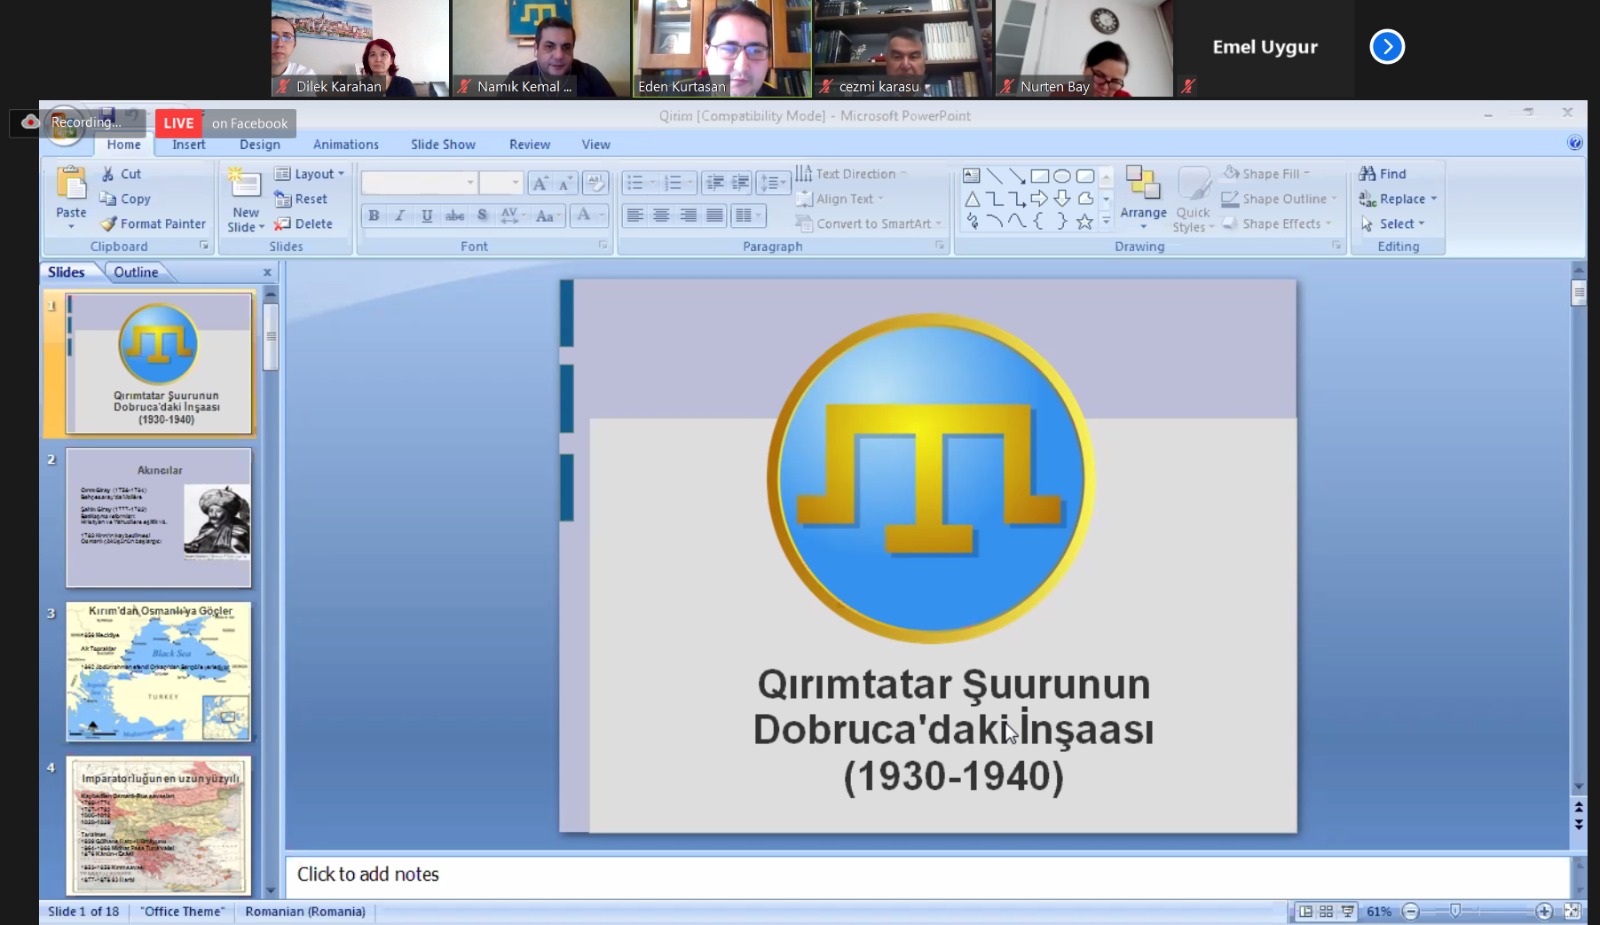The image size is (1600, 925).
Task: Pick the Rectangle shape in the gallery
Action: (x=1040, y=176)
